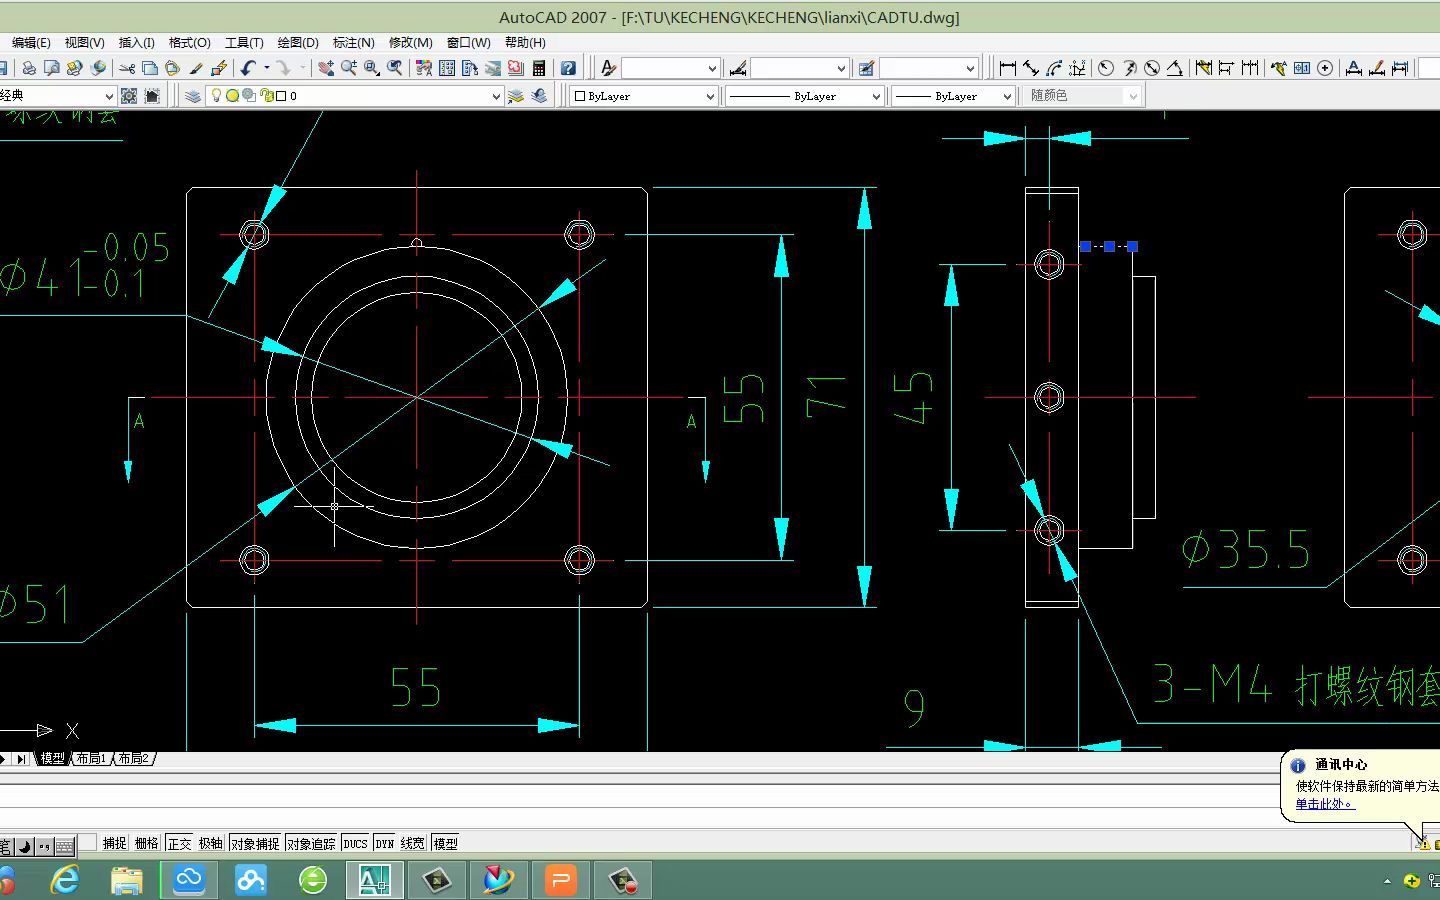
Task: Click the Undo arrow icon
Action: [x=248, y=68]
